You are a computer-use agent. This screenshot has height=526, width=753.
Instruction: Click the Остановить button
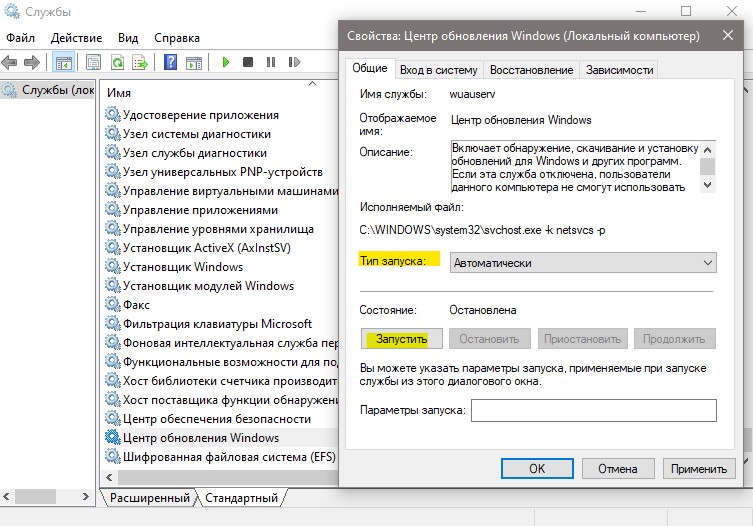tap(489, 339)
